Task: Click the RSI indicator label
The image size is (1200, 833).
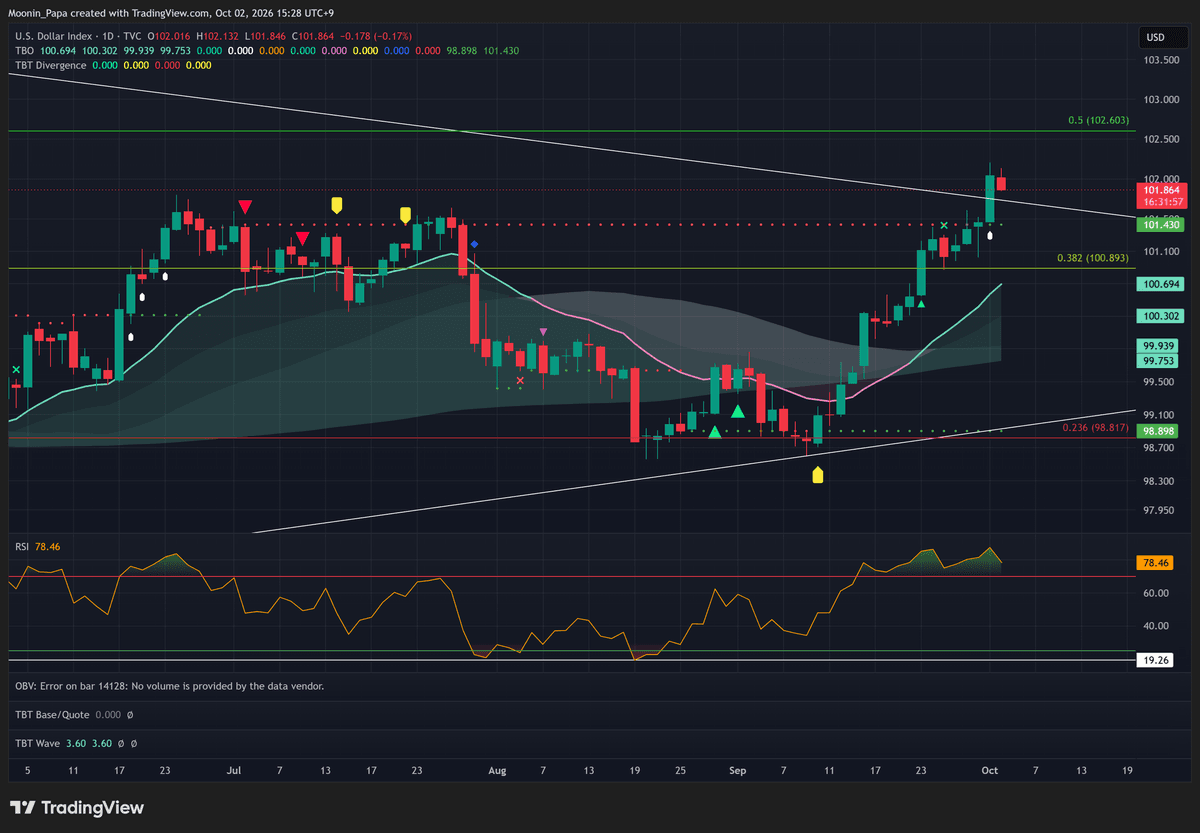Action: click(x=20, y=547)
